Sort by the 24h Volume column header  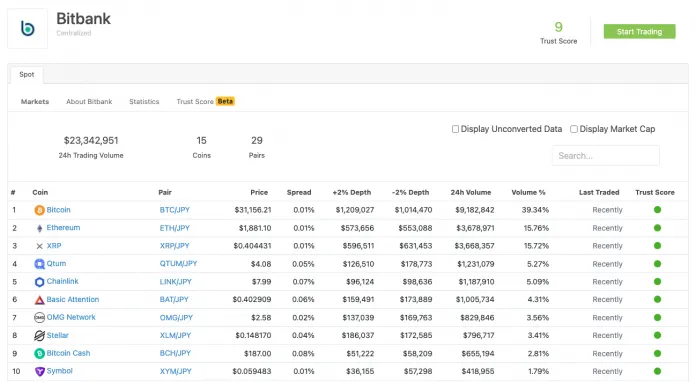(x=471, y=193)
